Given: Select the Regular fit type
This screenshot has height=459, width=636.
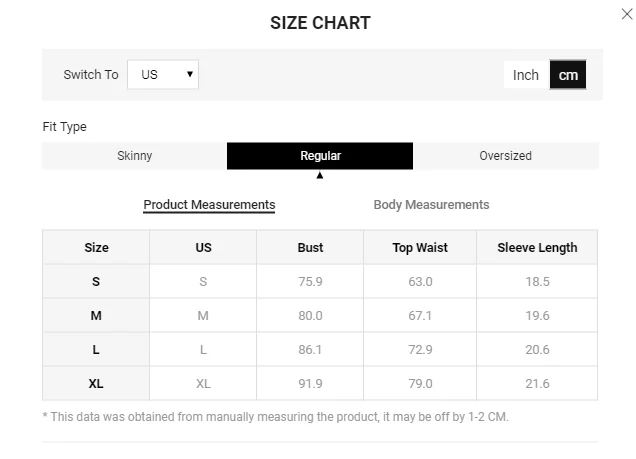Looking at the screenshot, I should 320,156.
